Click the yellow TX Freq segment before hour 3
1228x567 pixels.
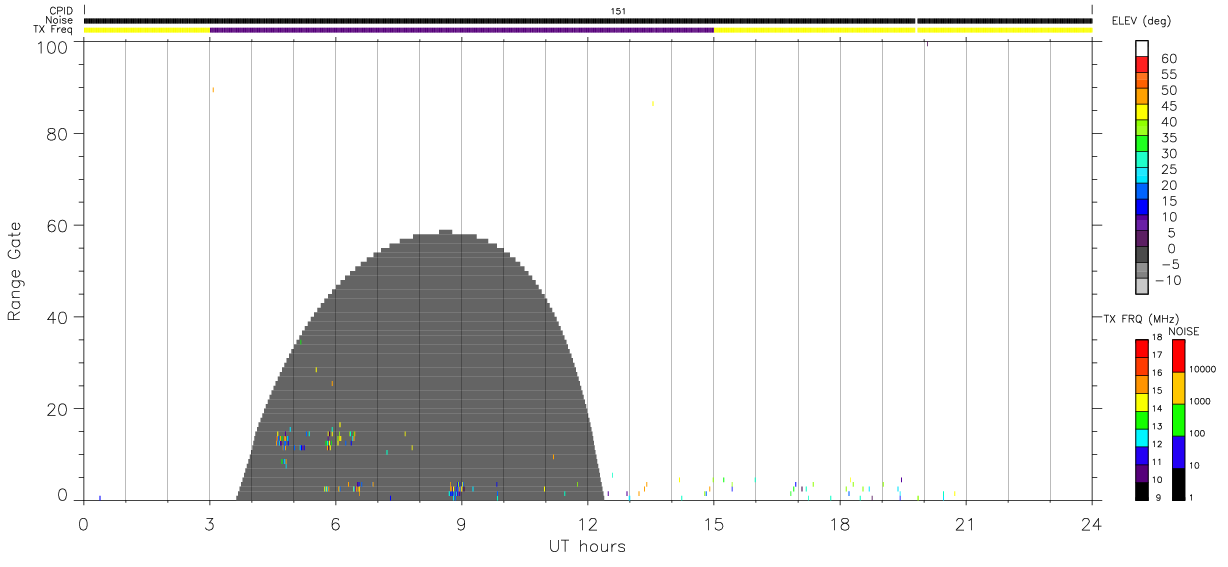click(x=146, y=30)
